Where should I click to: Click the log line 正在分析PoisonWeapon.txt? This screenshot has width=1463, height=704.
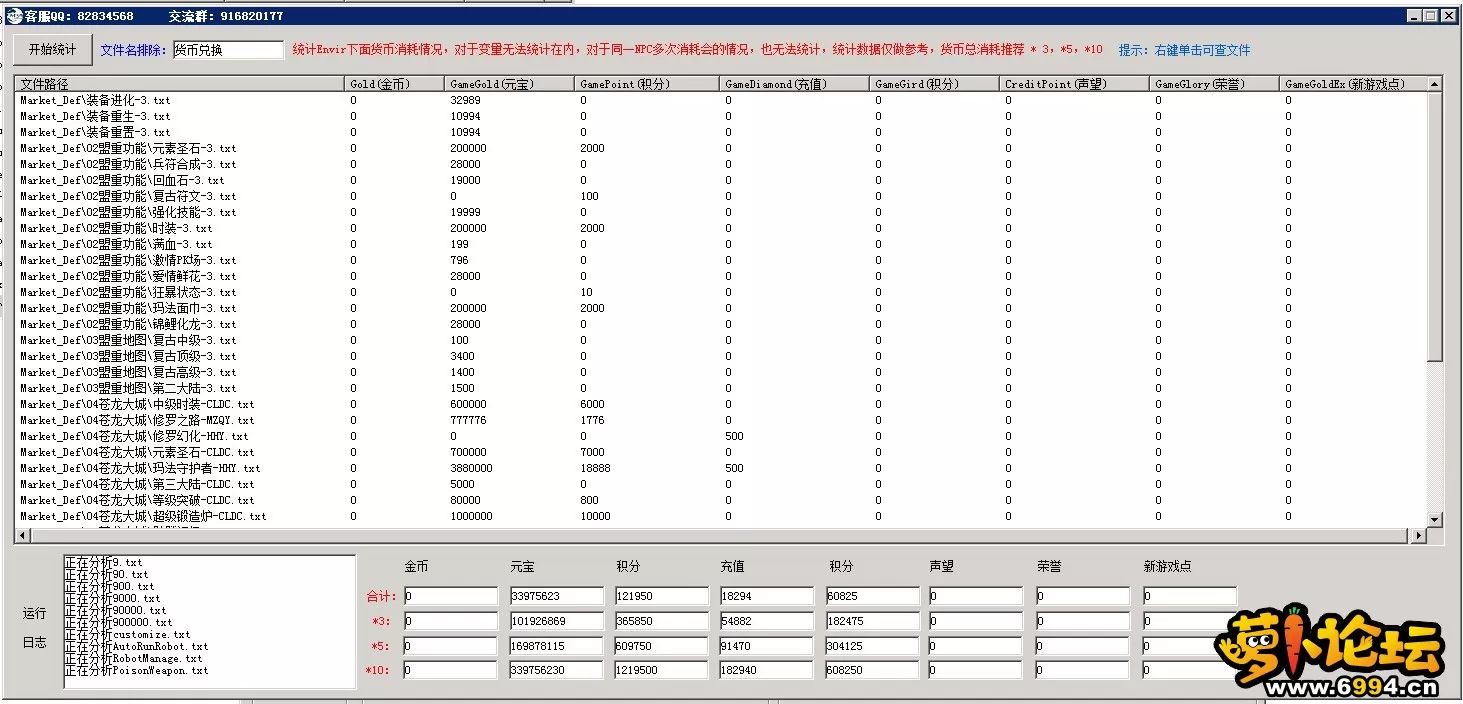click(136, 670)
